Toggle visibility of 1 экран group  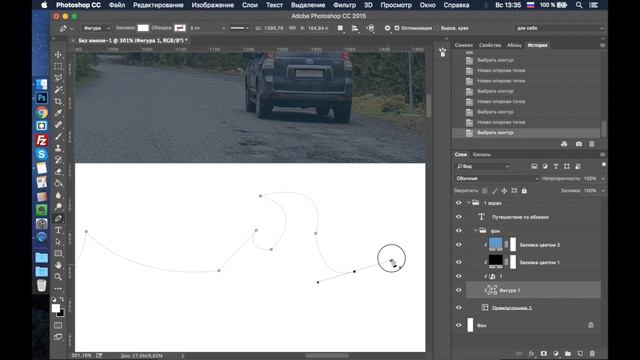(458, 203)
